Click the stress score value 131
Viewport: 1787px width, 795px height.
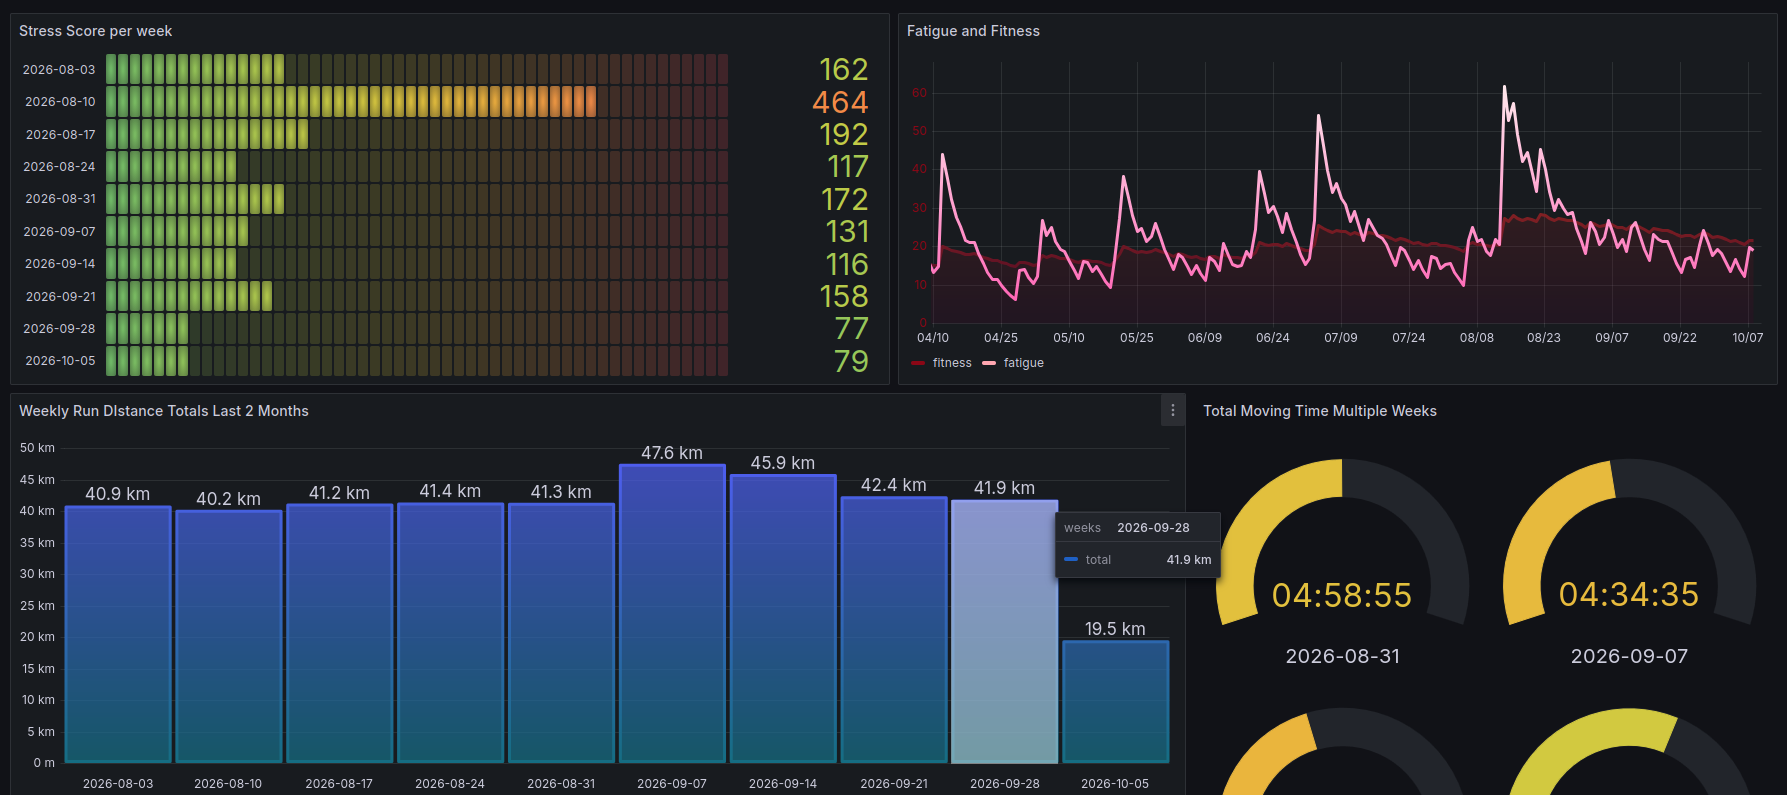pos(846,231)
